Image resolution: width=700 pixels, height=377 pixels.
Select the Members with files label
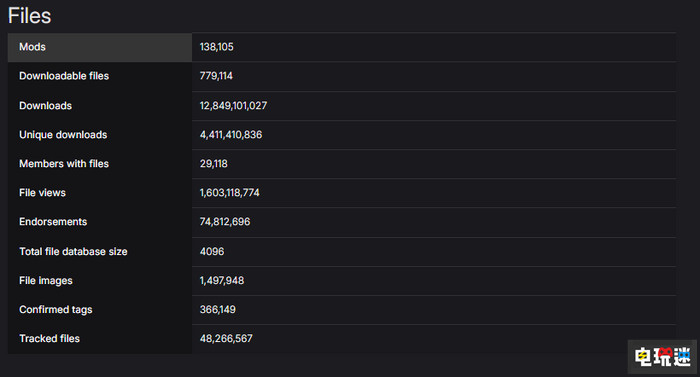(x=64, y=164)
